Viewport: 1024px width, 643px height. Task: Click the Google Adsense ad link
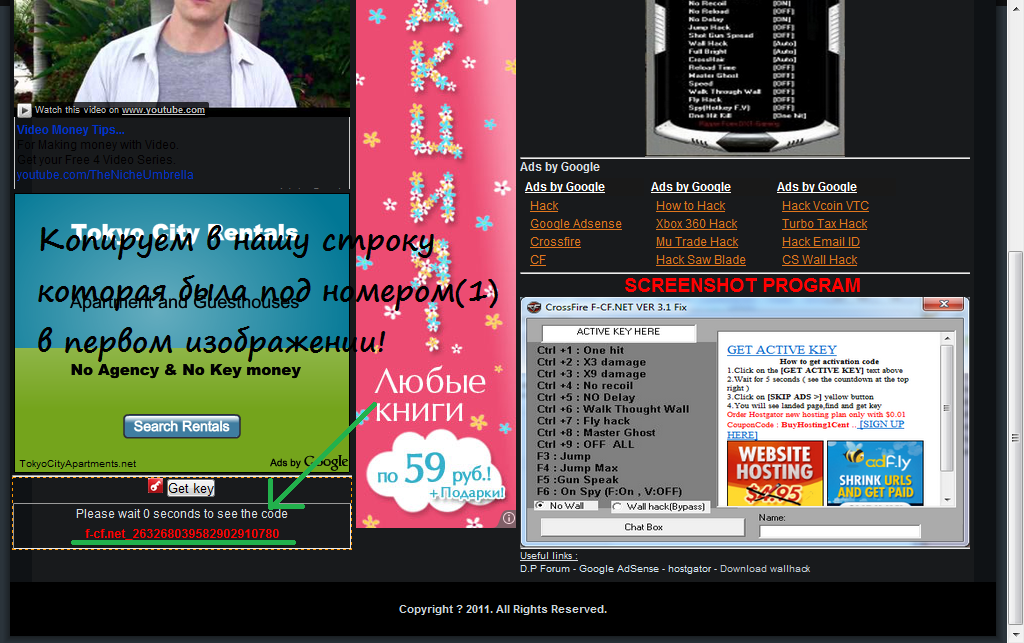point(575,224)
